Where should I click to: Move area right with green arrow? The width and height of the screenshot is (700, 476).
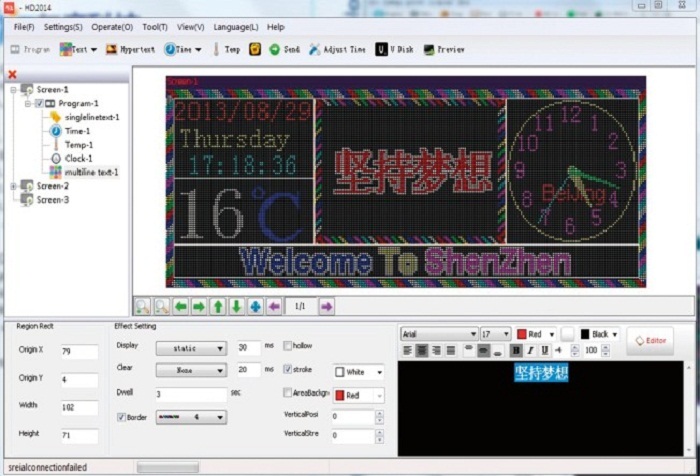click(199, 307)
